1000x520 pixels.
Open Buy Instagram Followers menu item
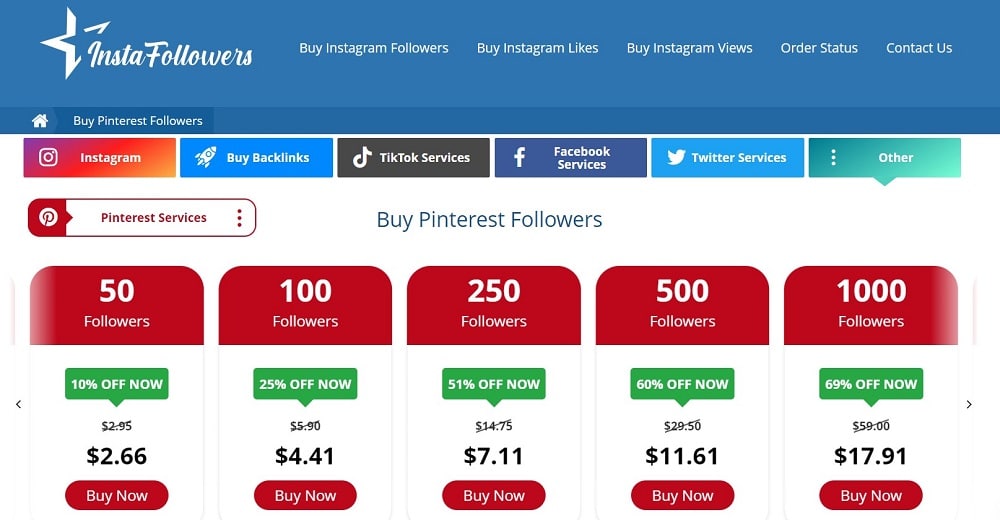coord(374,48)
